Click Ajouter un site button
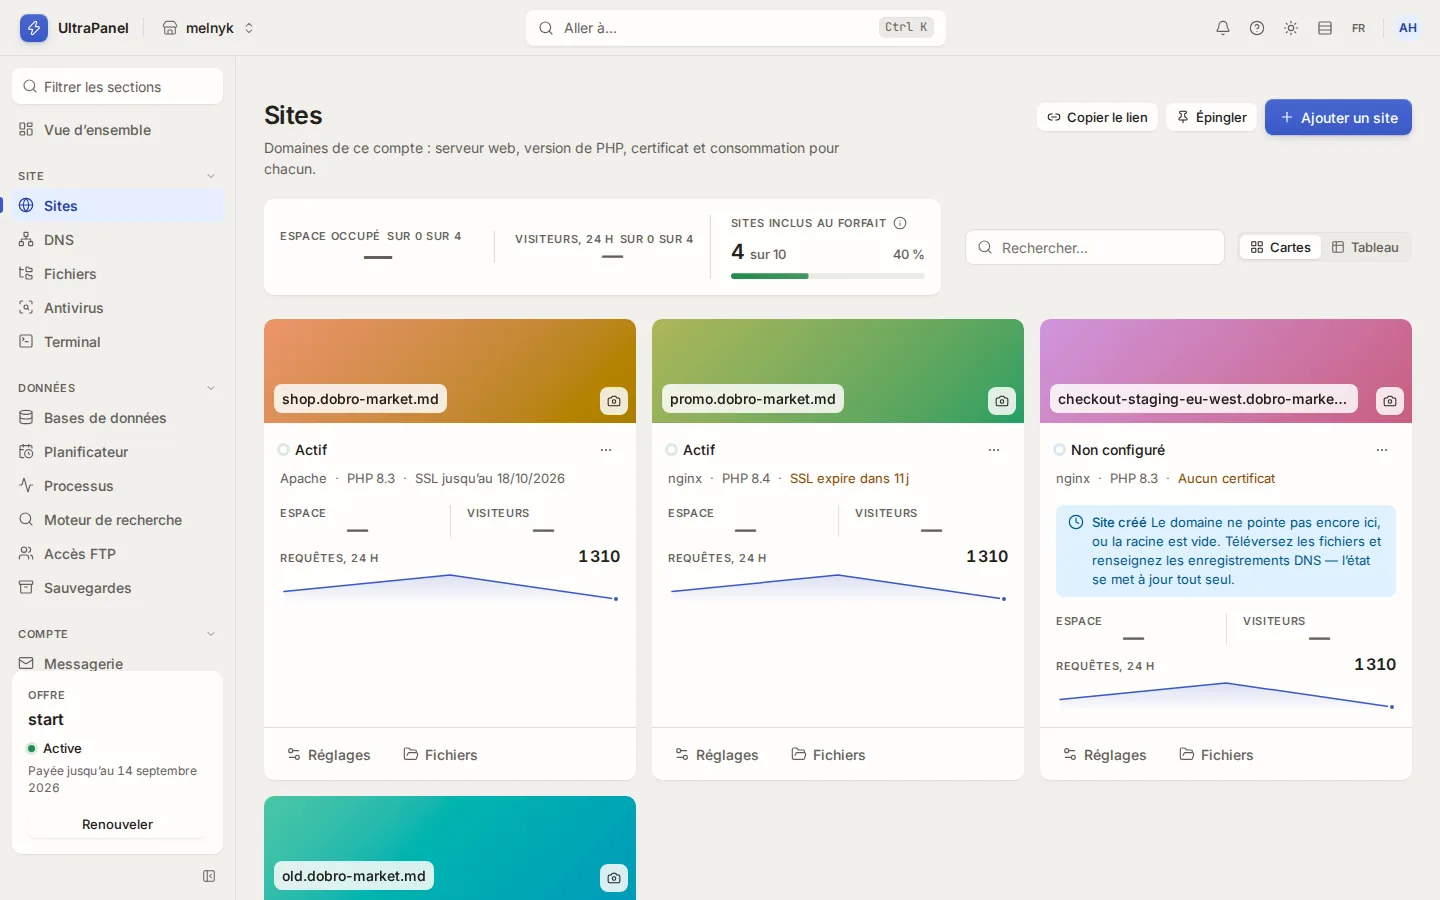 pos(1338,117)
